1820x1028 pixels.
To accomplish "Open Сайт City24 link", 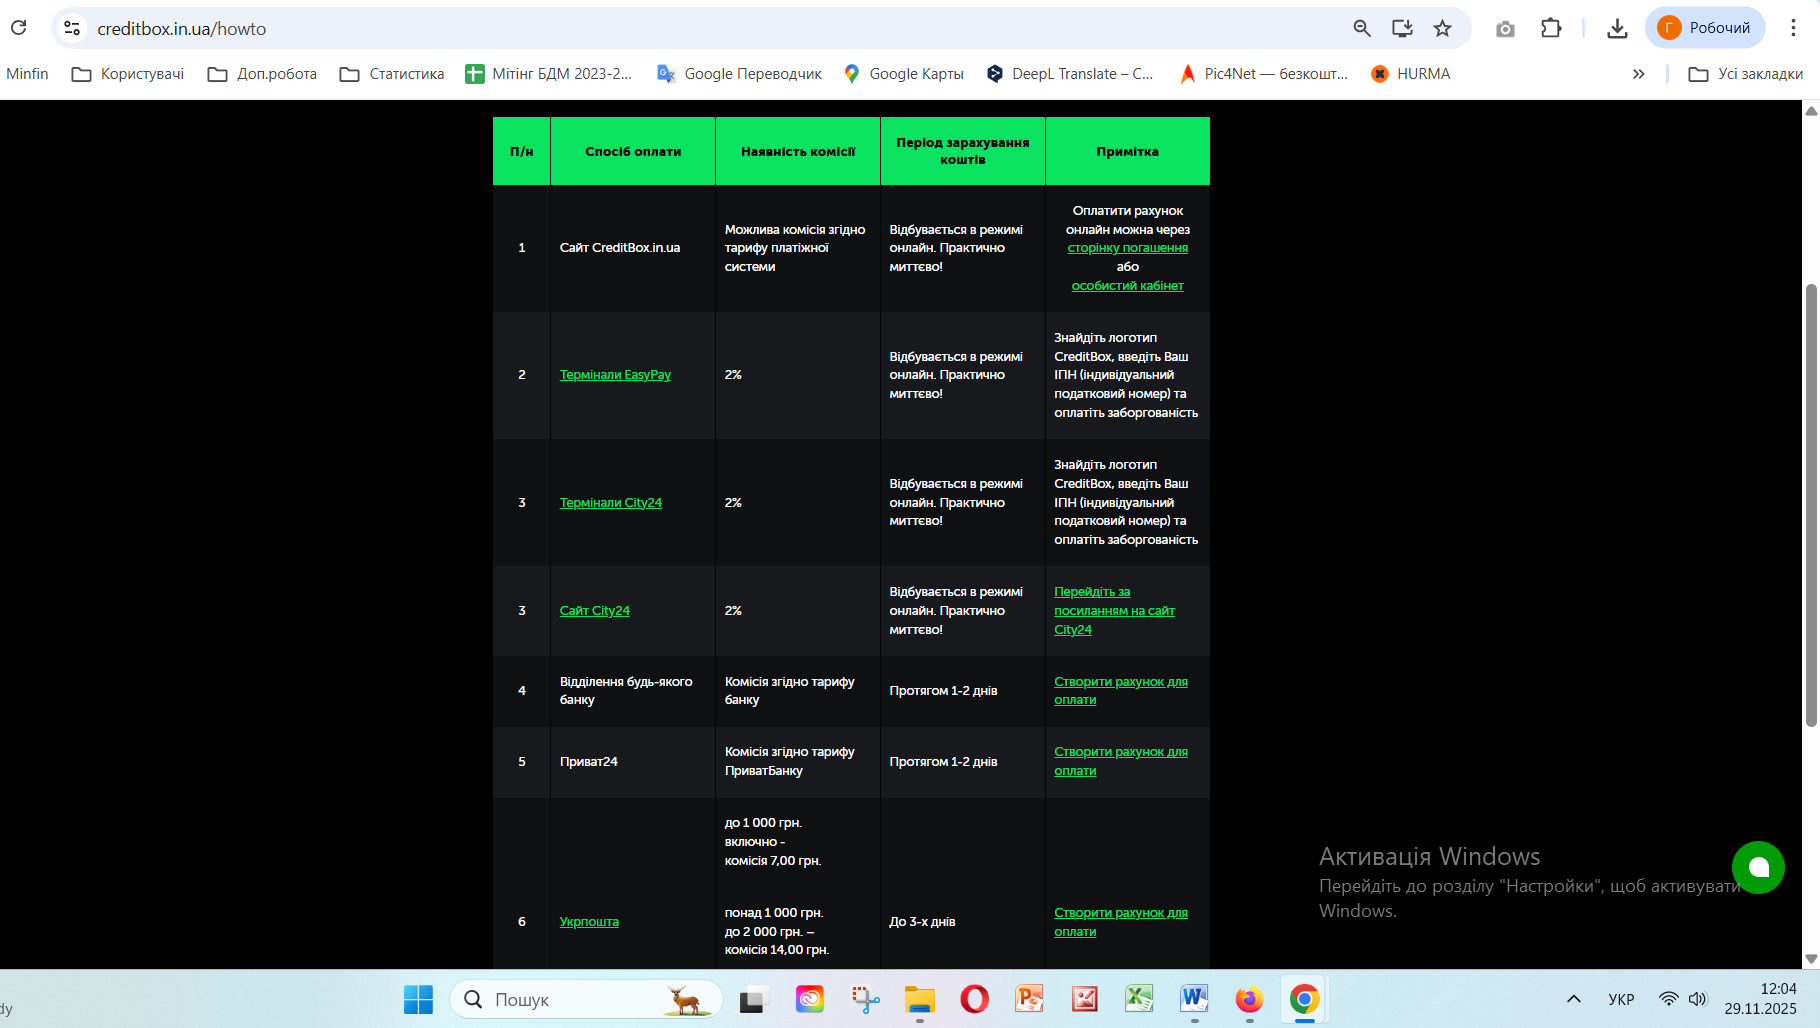I will pos(594,611).
